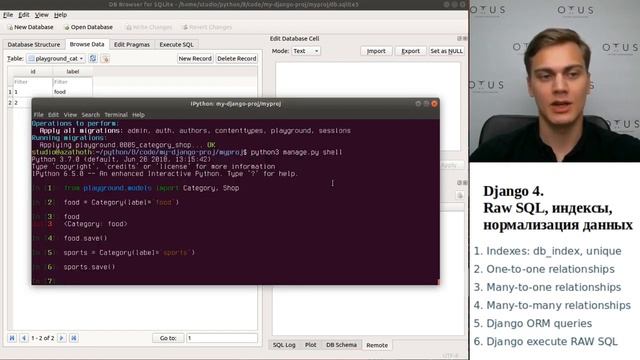Open the terminal Help menu
Screen dimensions: 640x360
pos(138,115)
